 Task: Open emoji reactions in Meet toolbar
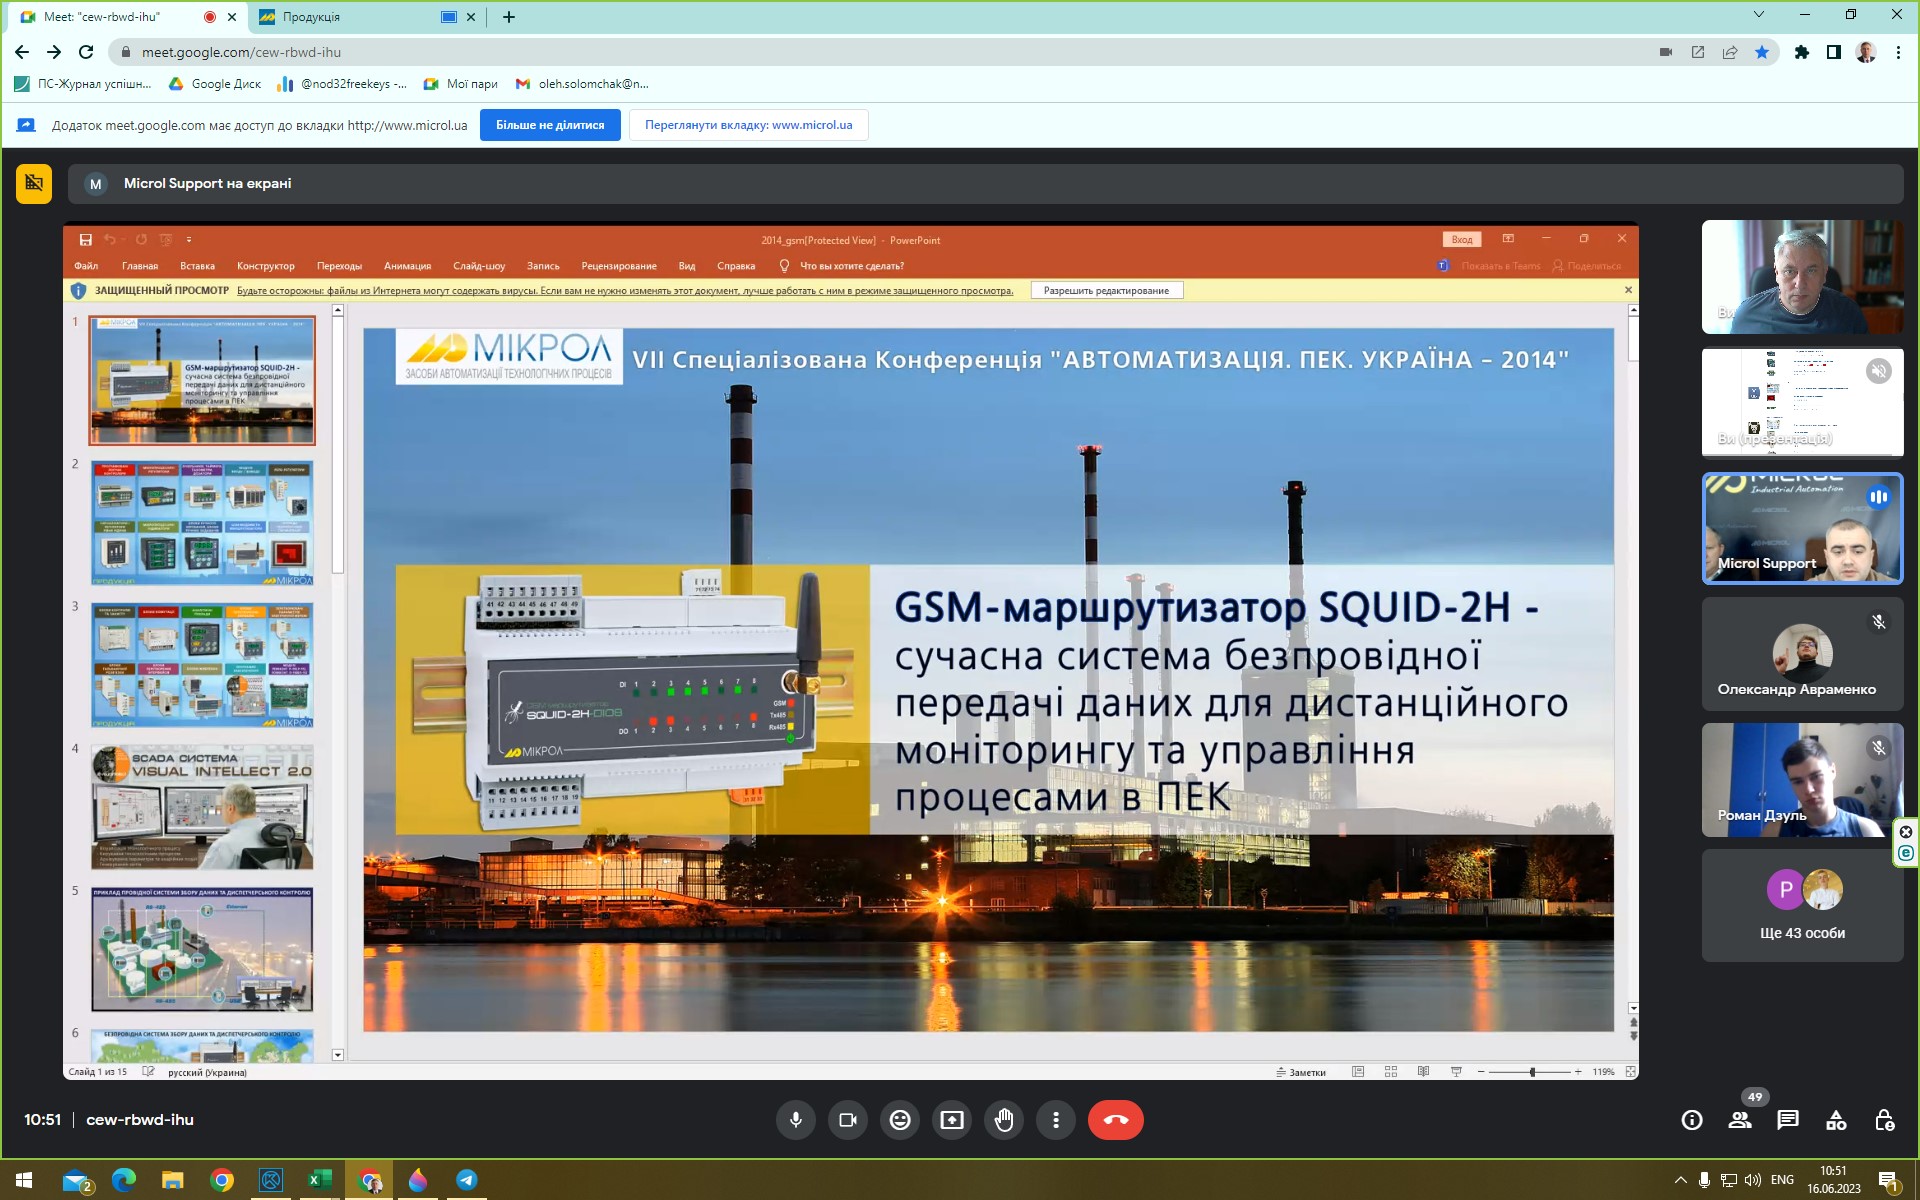click(x=900, y=1120)
